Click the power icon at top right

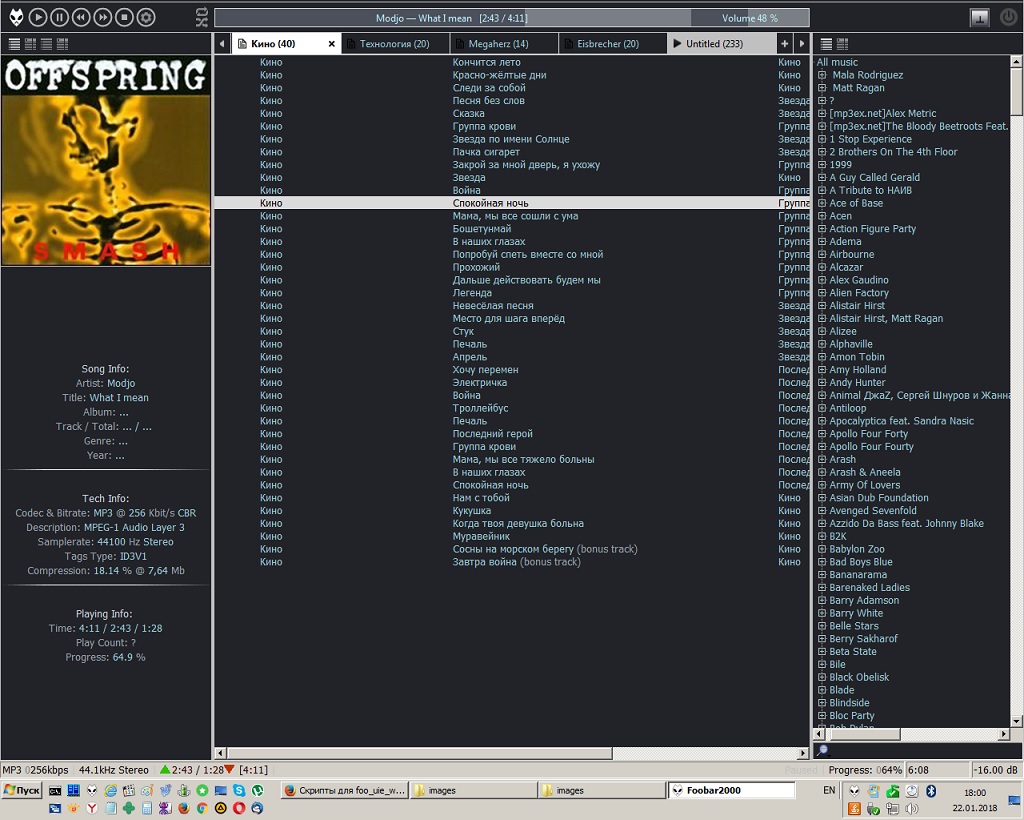[x=1007, y=17]
